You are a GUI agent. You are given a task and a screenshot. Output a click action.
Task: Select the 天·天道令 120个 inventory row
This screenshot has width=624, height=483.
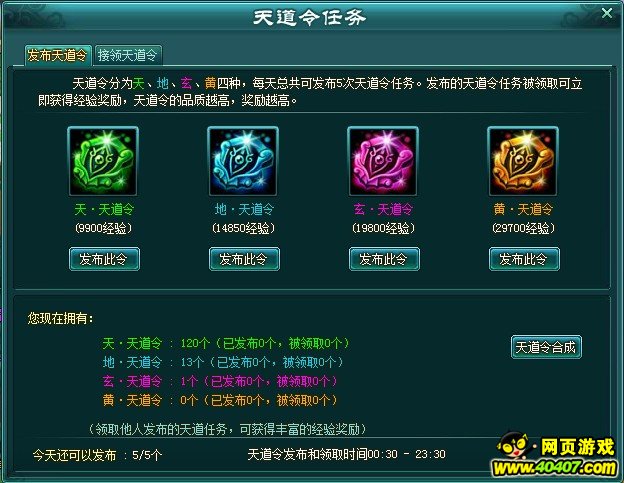226,343
